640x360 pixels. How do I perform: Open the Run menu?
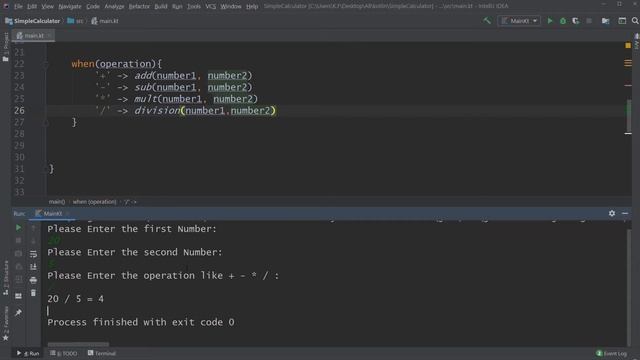(177, 7)
